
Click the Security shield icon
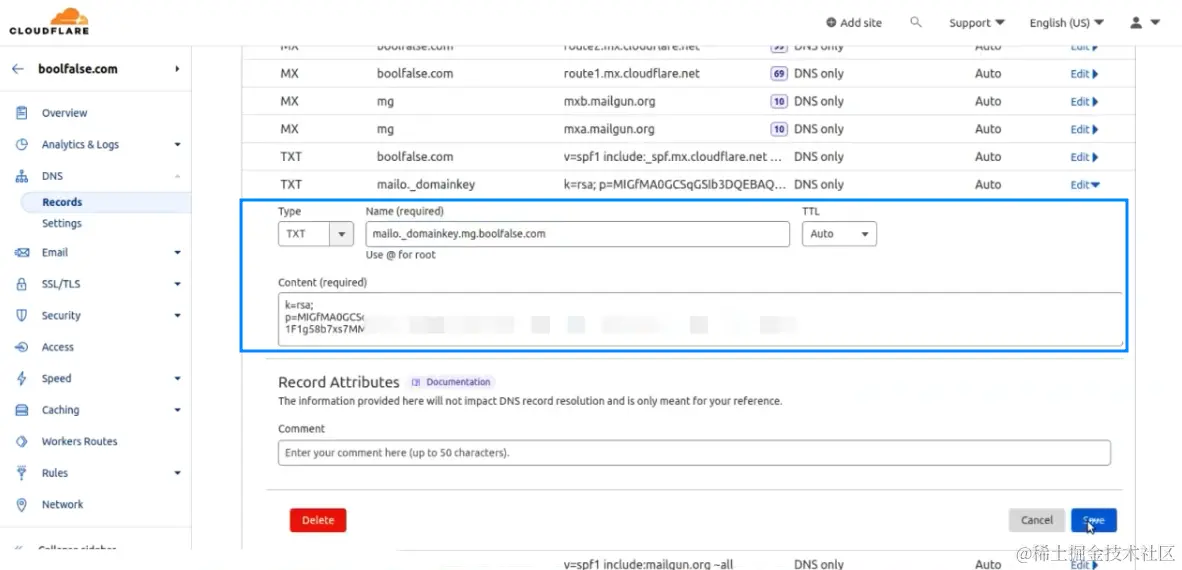(x=22, y=316)
